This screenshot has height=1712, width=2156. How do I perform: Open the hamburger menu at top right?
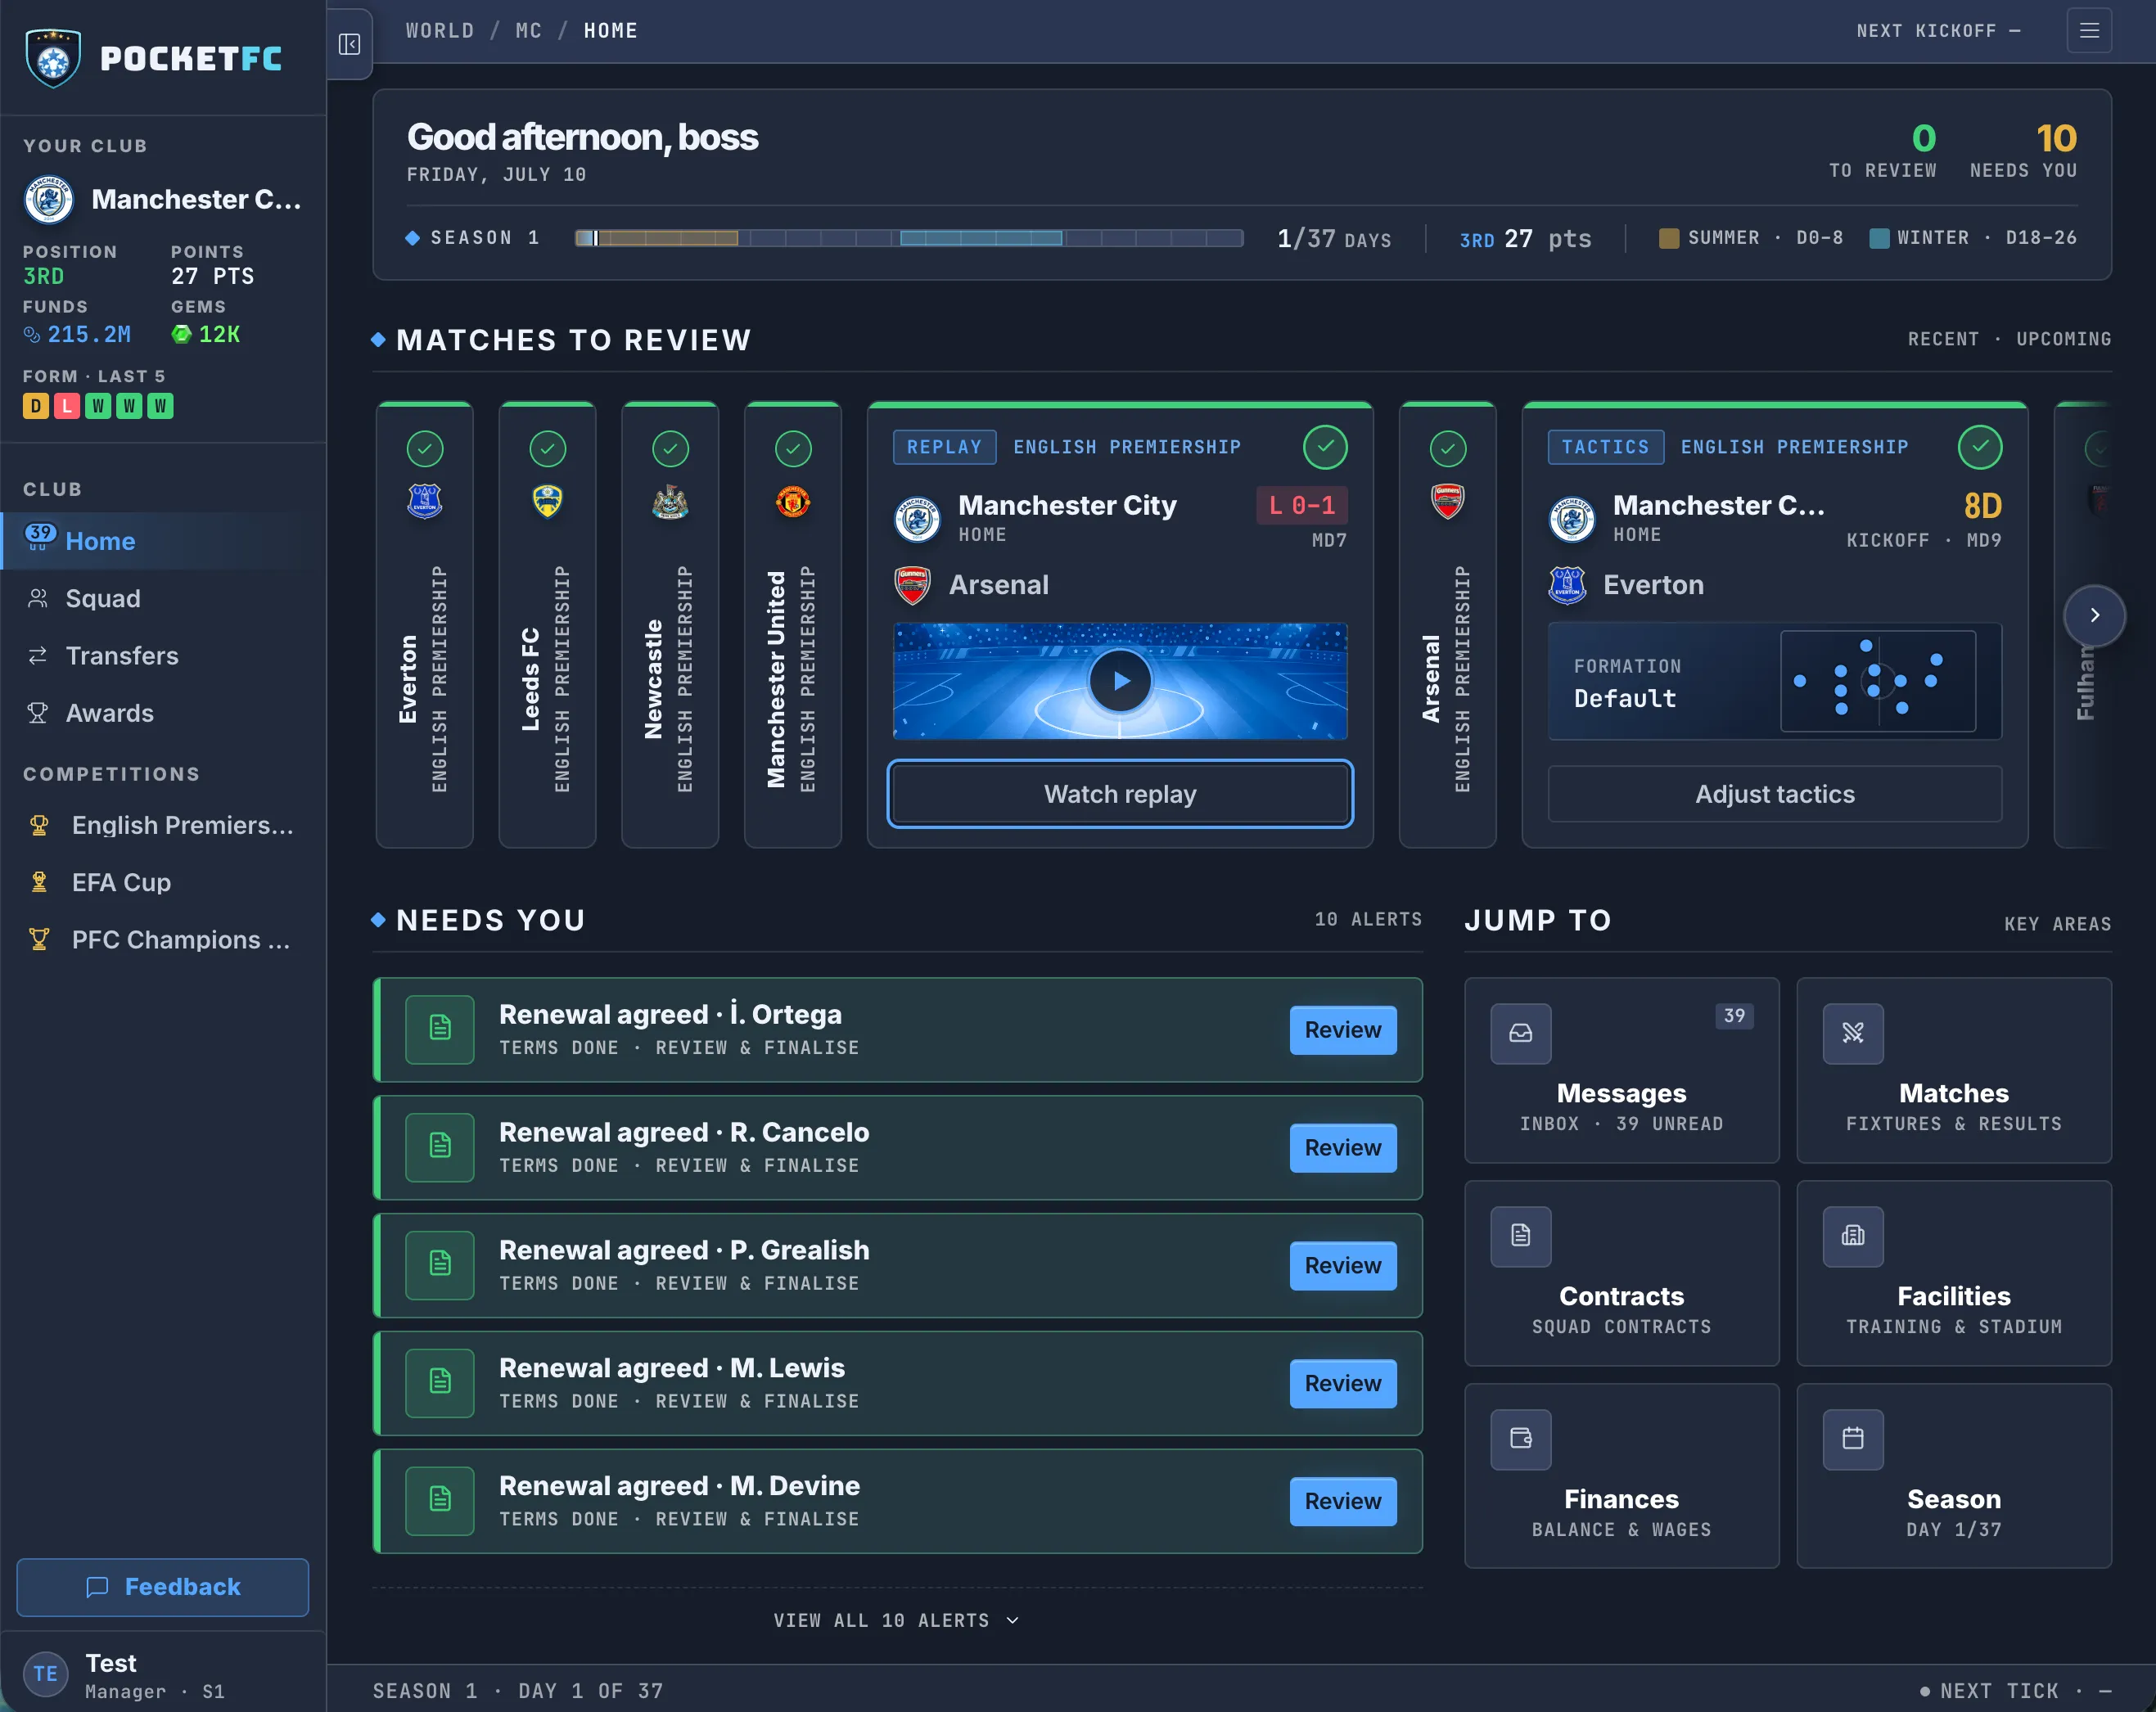[x=2089, y=30]
